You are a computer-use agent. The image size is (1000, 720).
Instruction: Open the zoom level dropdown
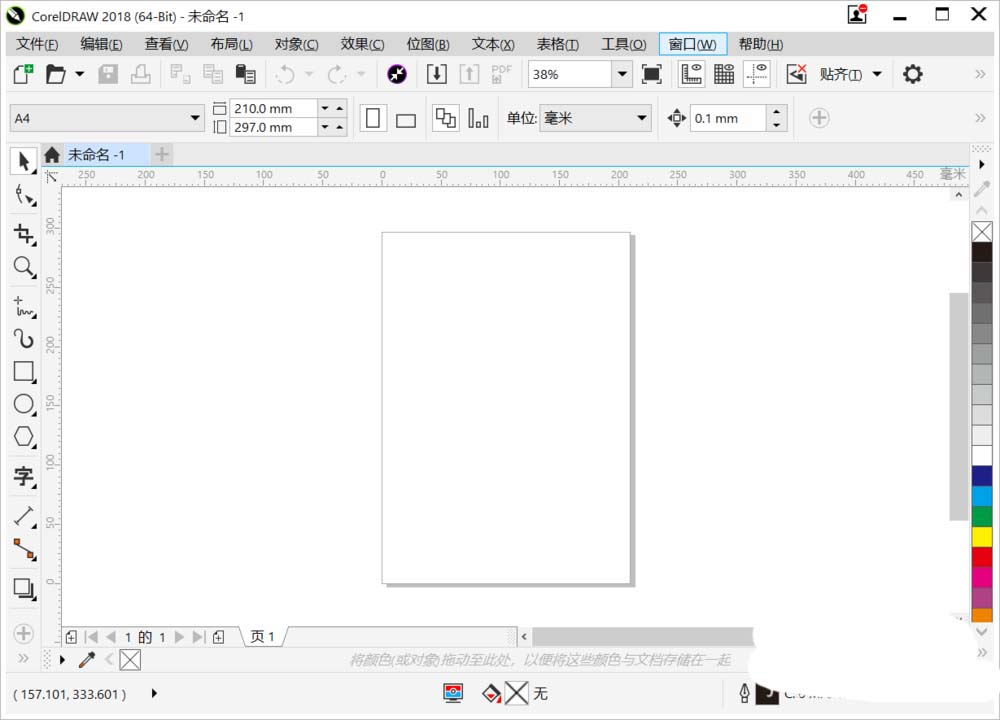(x=622, y=74)
